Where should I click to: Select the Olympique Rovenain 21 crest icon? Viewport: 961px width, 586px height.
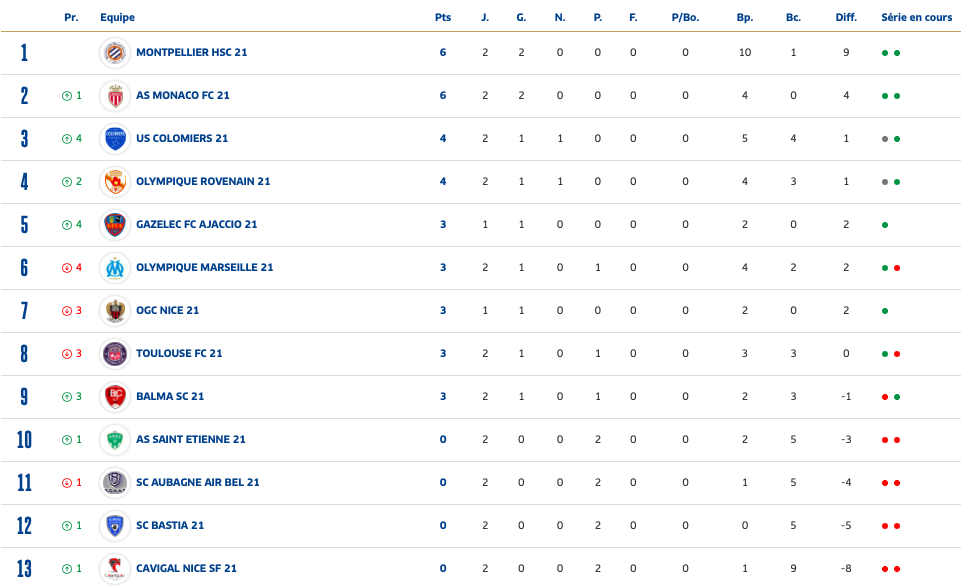115,181
